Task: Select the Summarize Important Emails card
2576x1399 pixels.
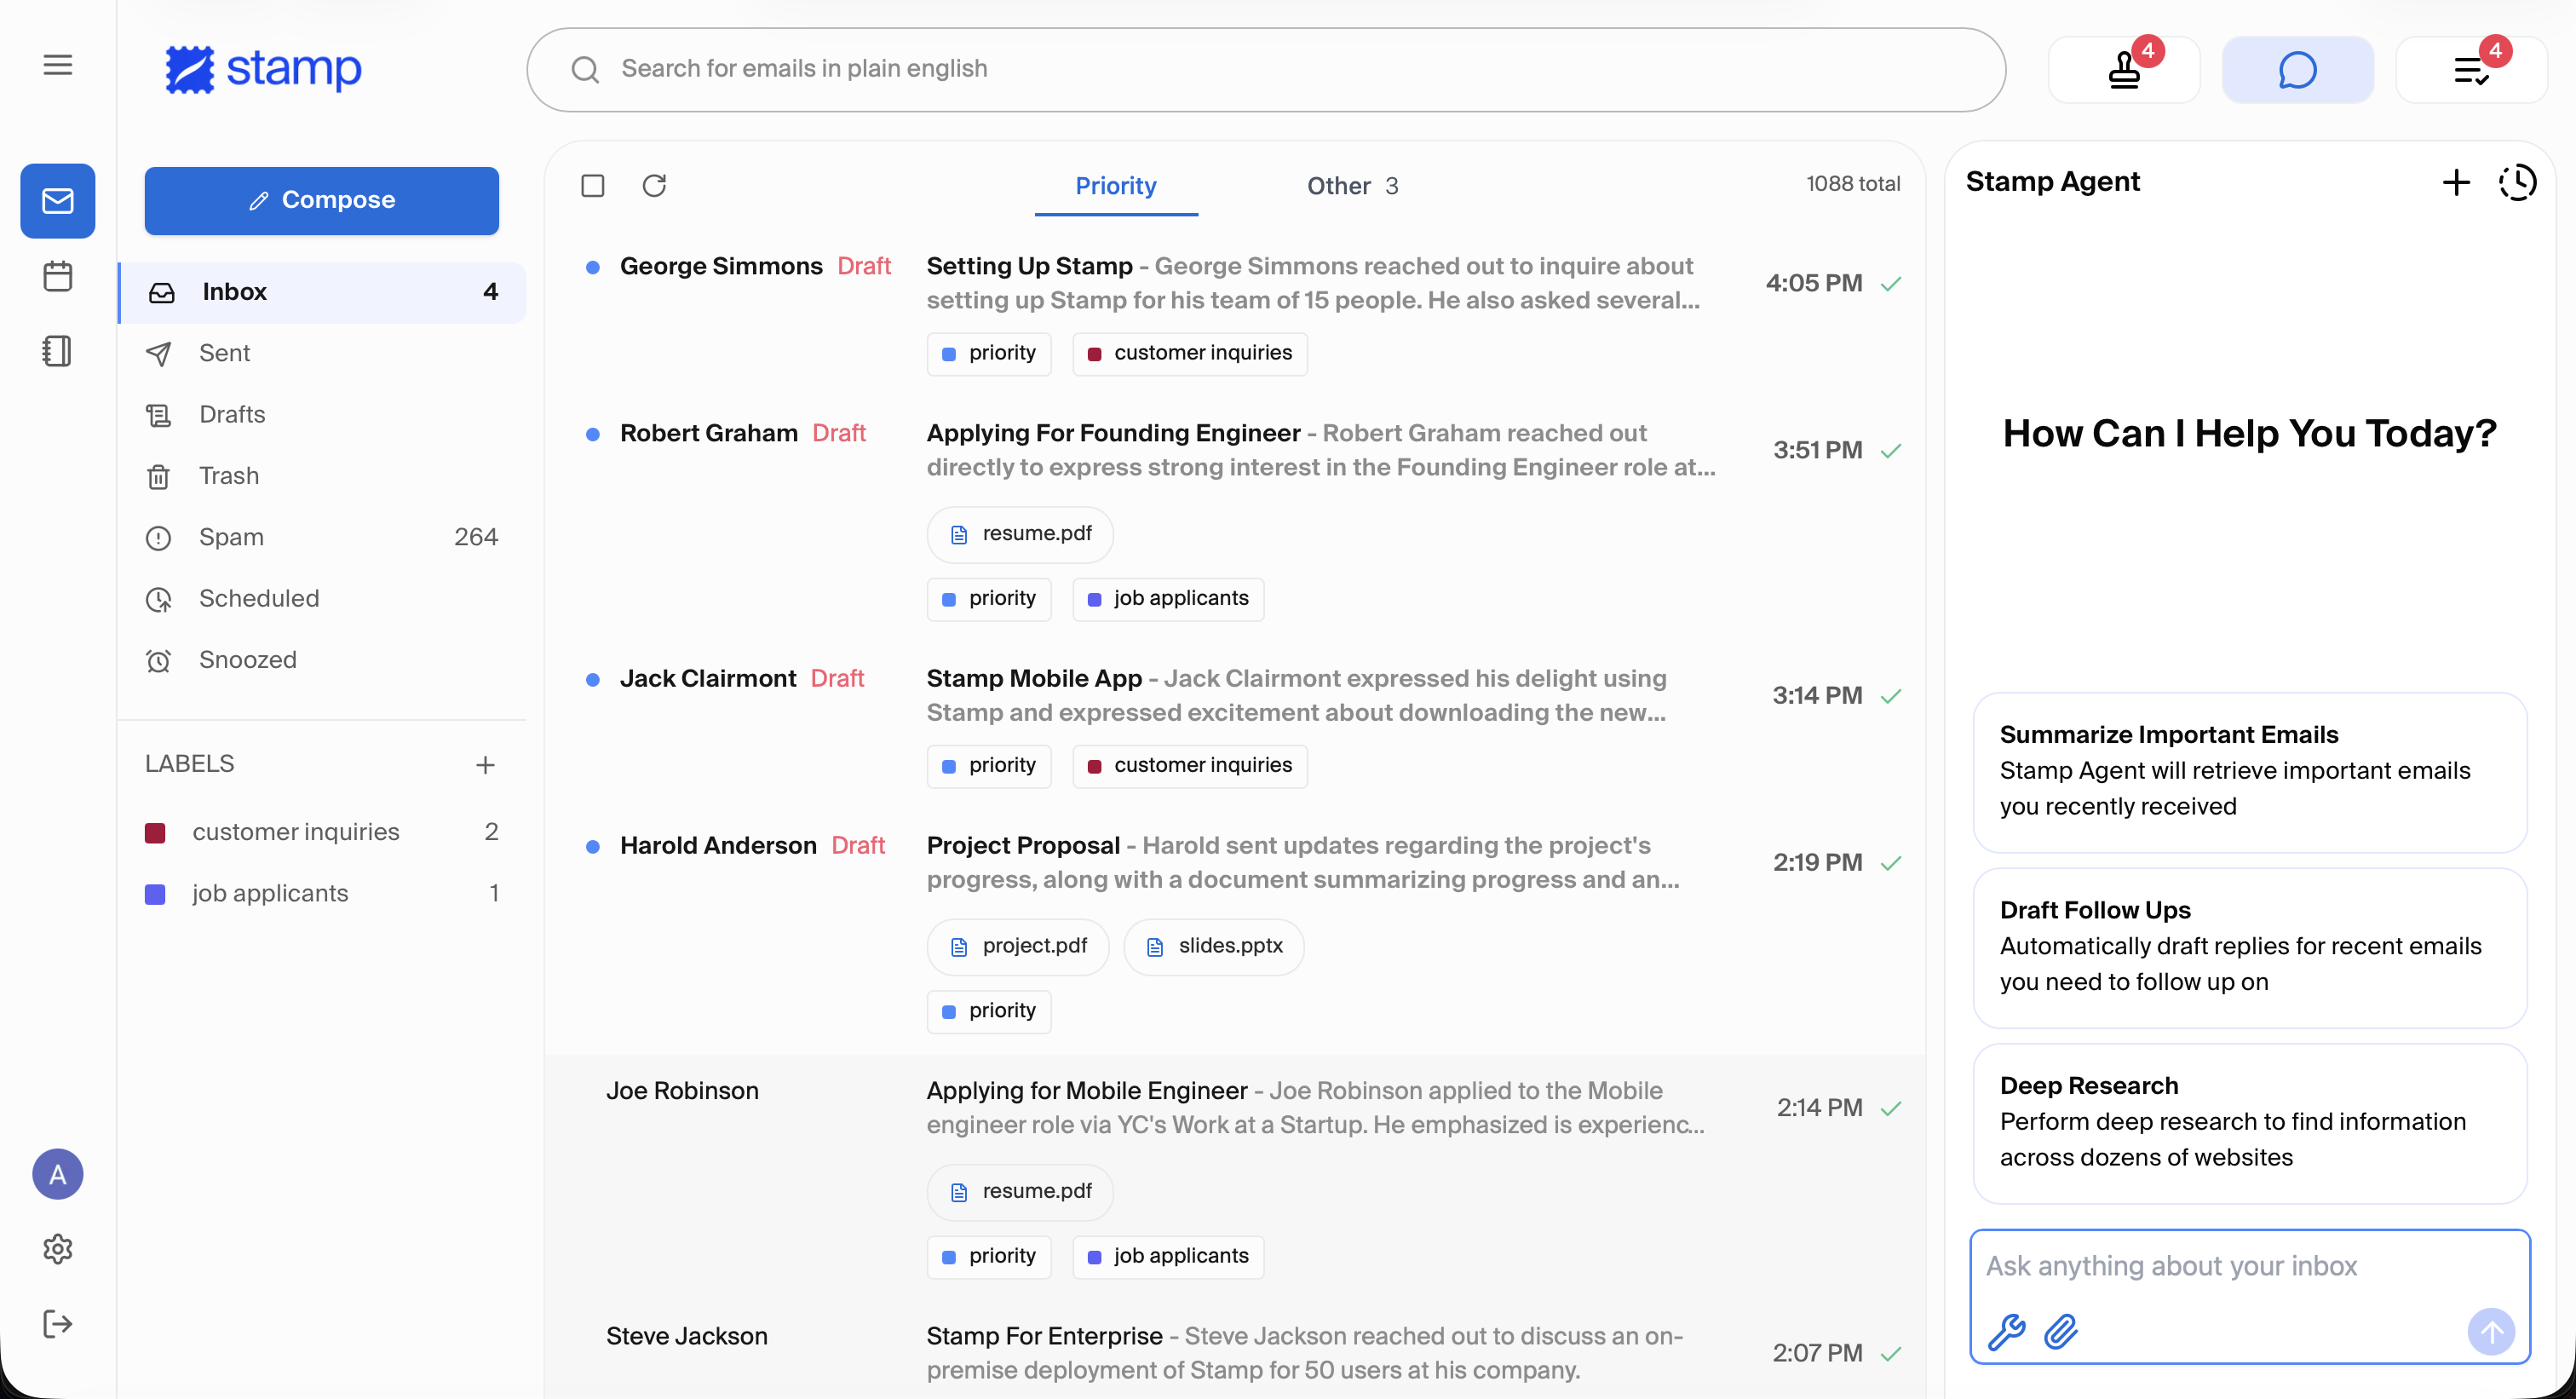Action: 2248,772
